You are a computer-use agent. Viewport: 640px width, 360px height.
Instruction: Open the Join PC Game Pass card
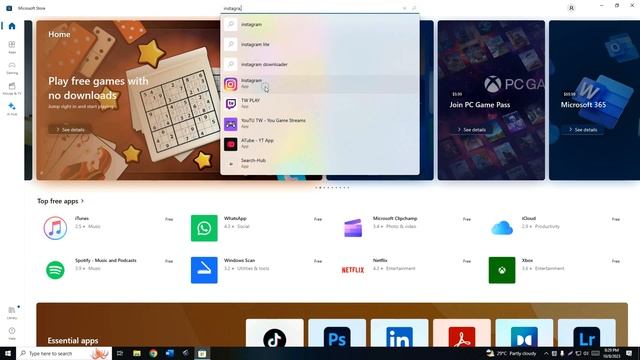(491, 100)
